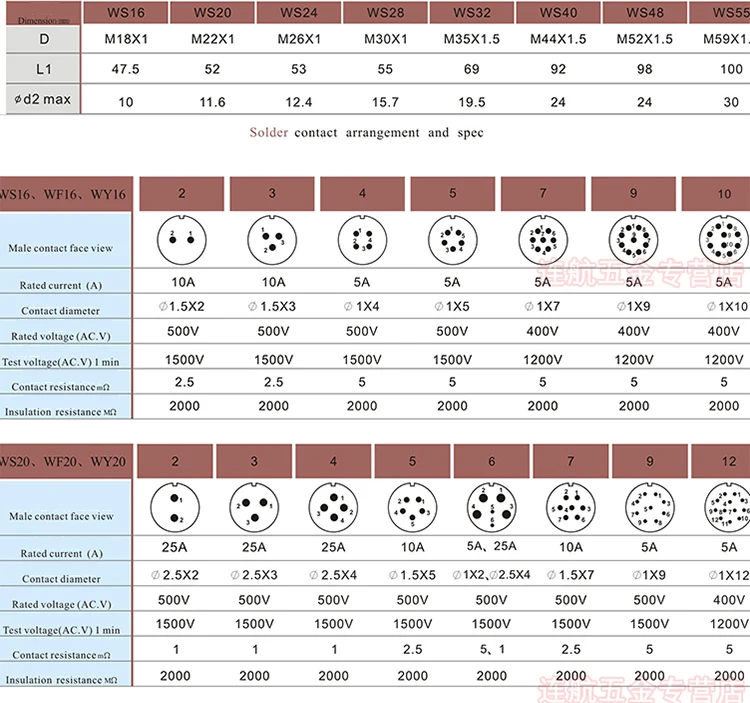This screenshot has height=703, width=750.
Task: Click contact diameter '⌀1.5X7' cell
Action: coord(571,575)
